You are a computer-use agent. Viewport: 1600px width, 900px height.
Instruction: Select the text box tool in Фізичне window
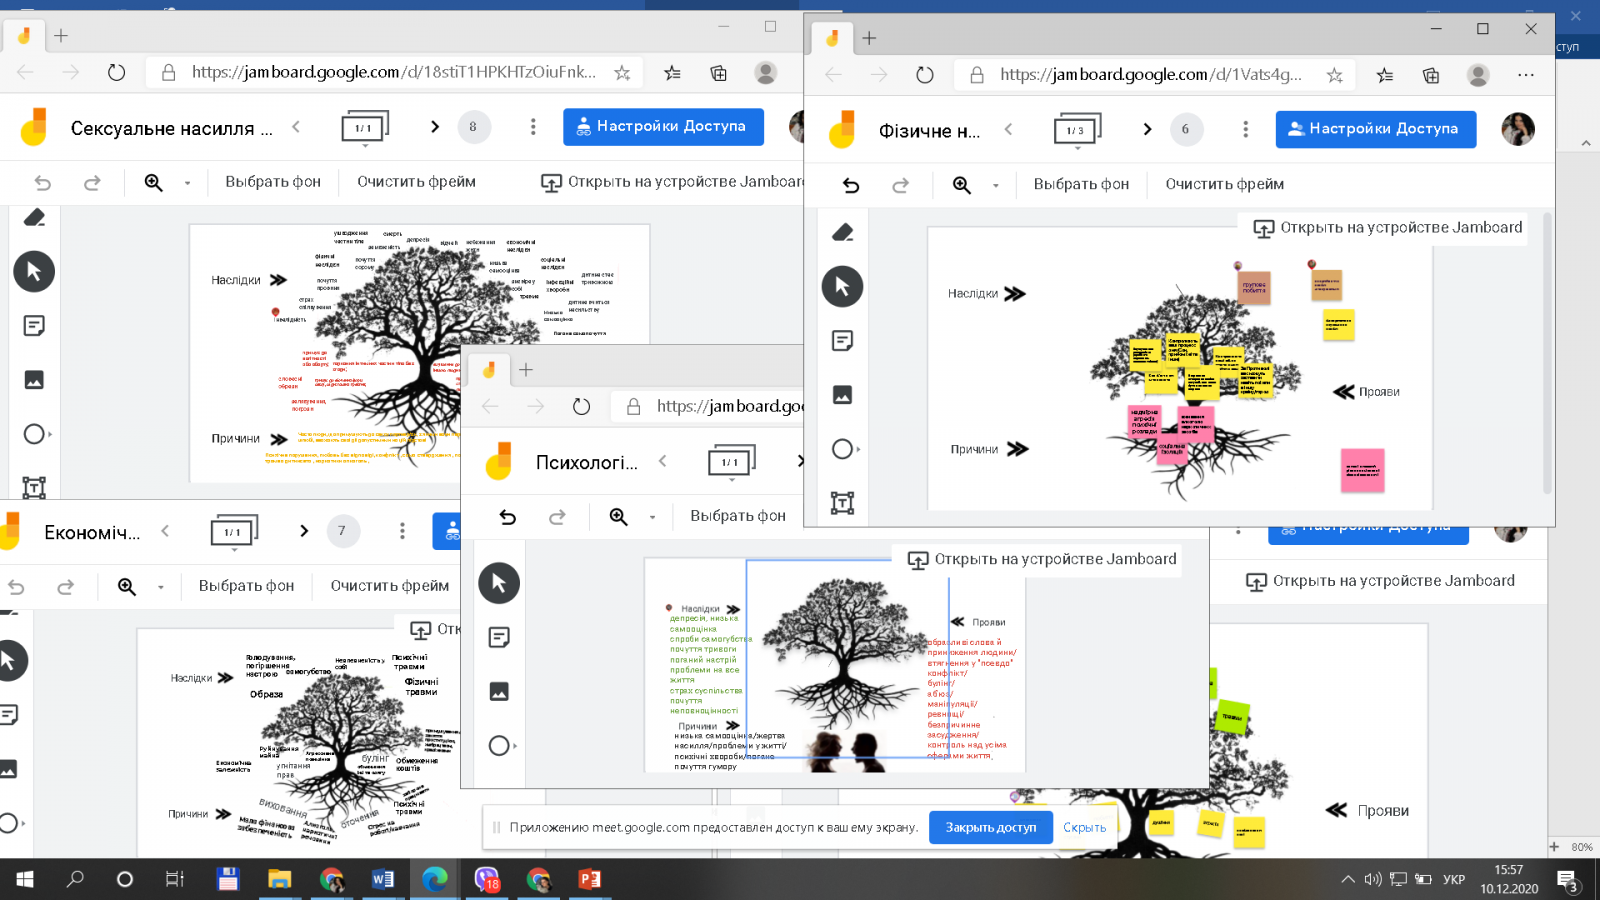[x=842, y=503]
